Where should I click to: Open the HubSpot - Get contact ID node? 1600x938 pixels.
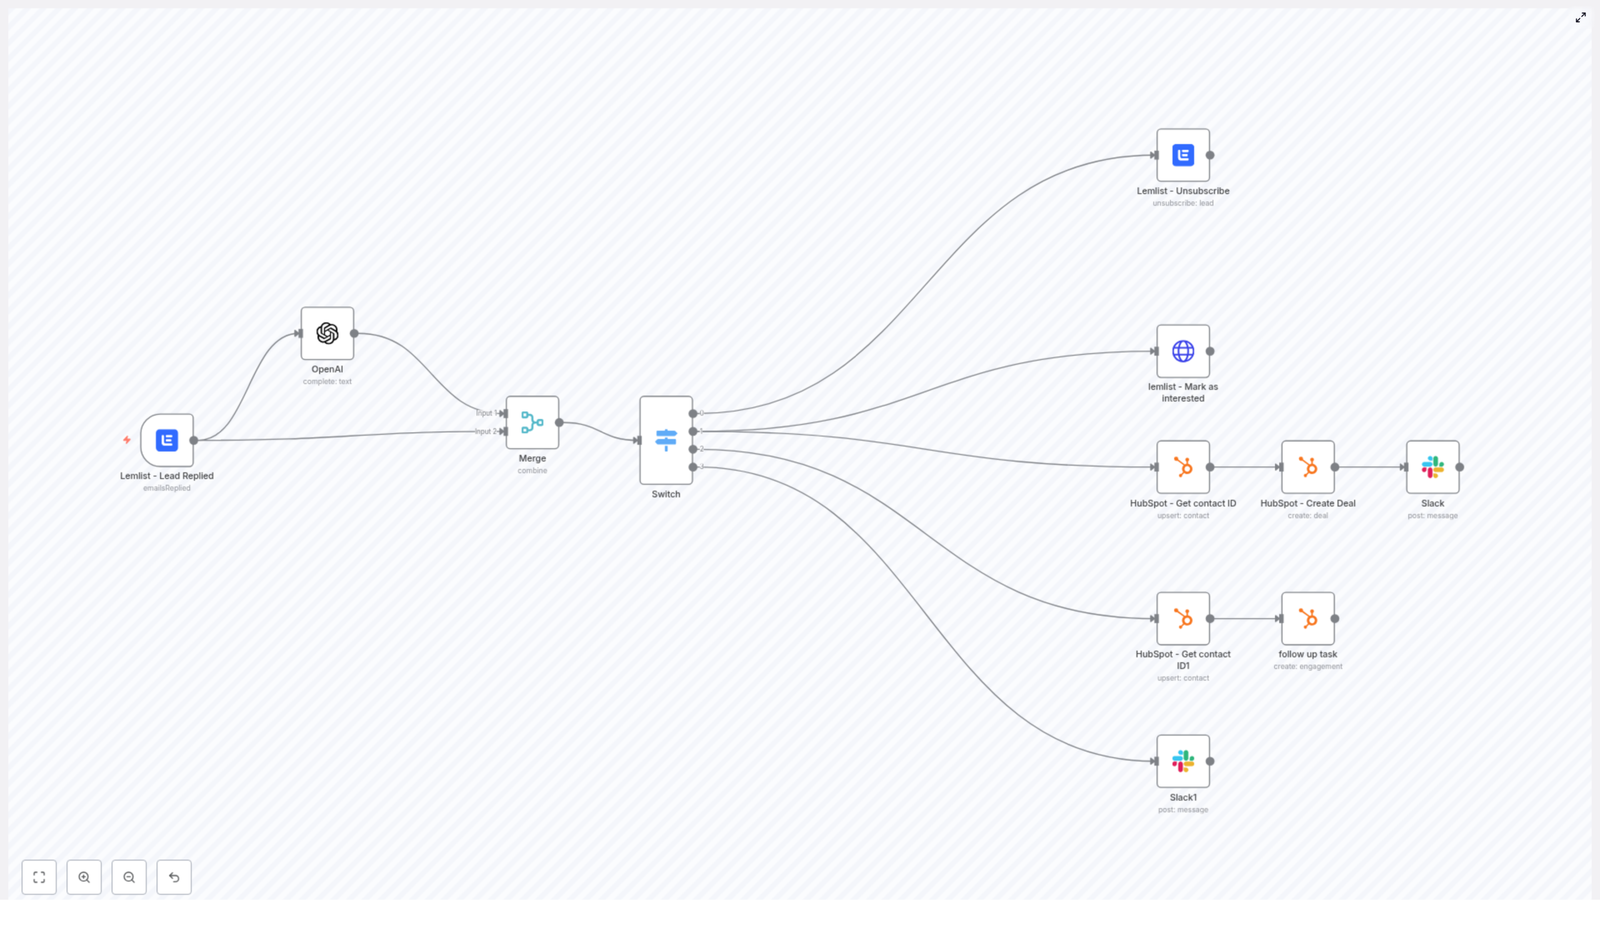[1183, 467]
